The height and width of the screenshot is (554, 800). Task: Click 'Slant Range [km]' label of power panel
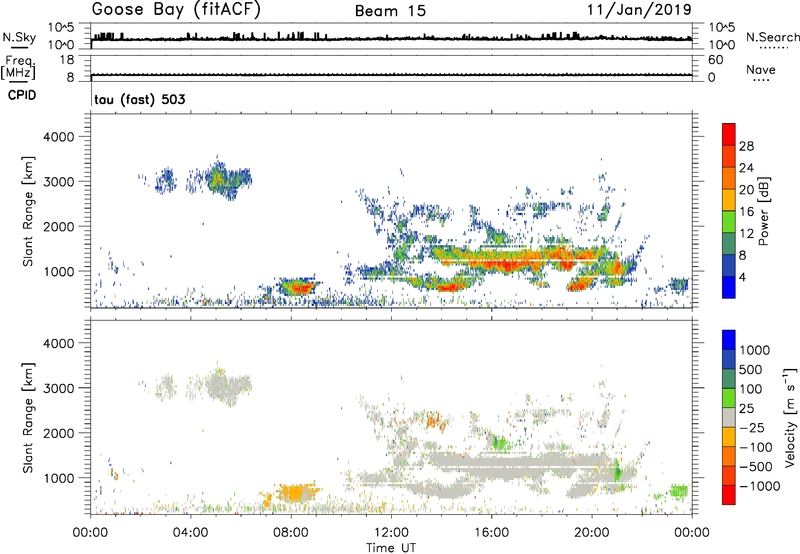tap(28, 211)
